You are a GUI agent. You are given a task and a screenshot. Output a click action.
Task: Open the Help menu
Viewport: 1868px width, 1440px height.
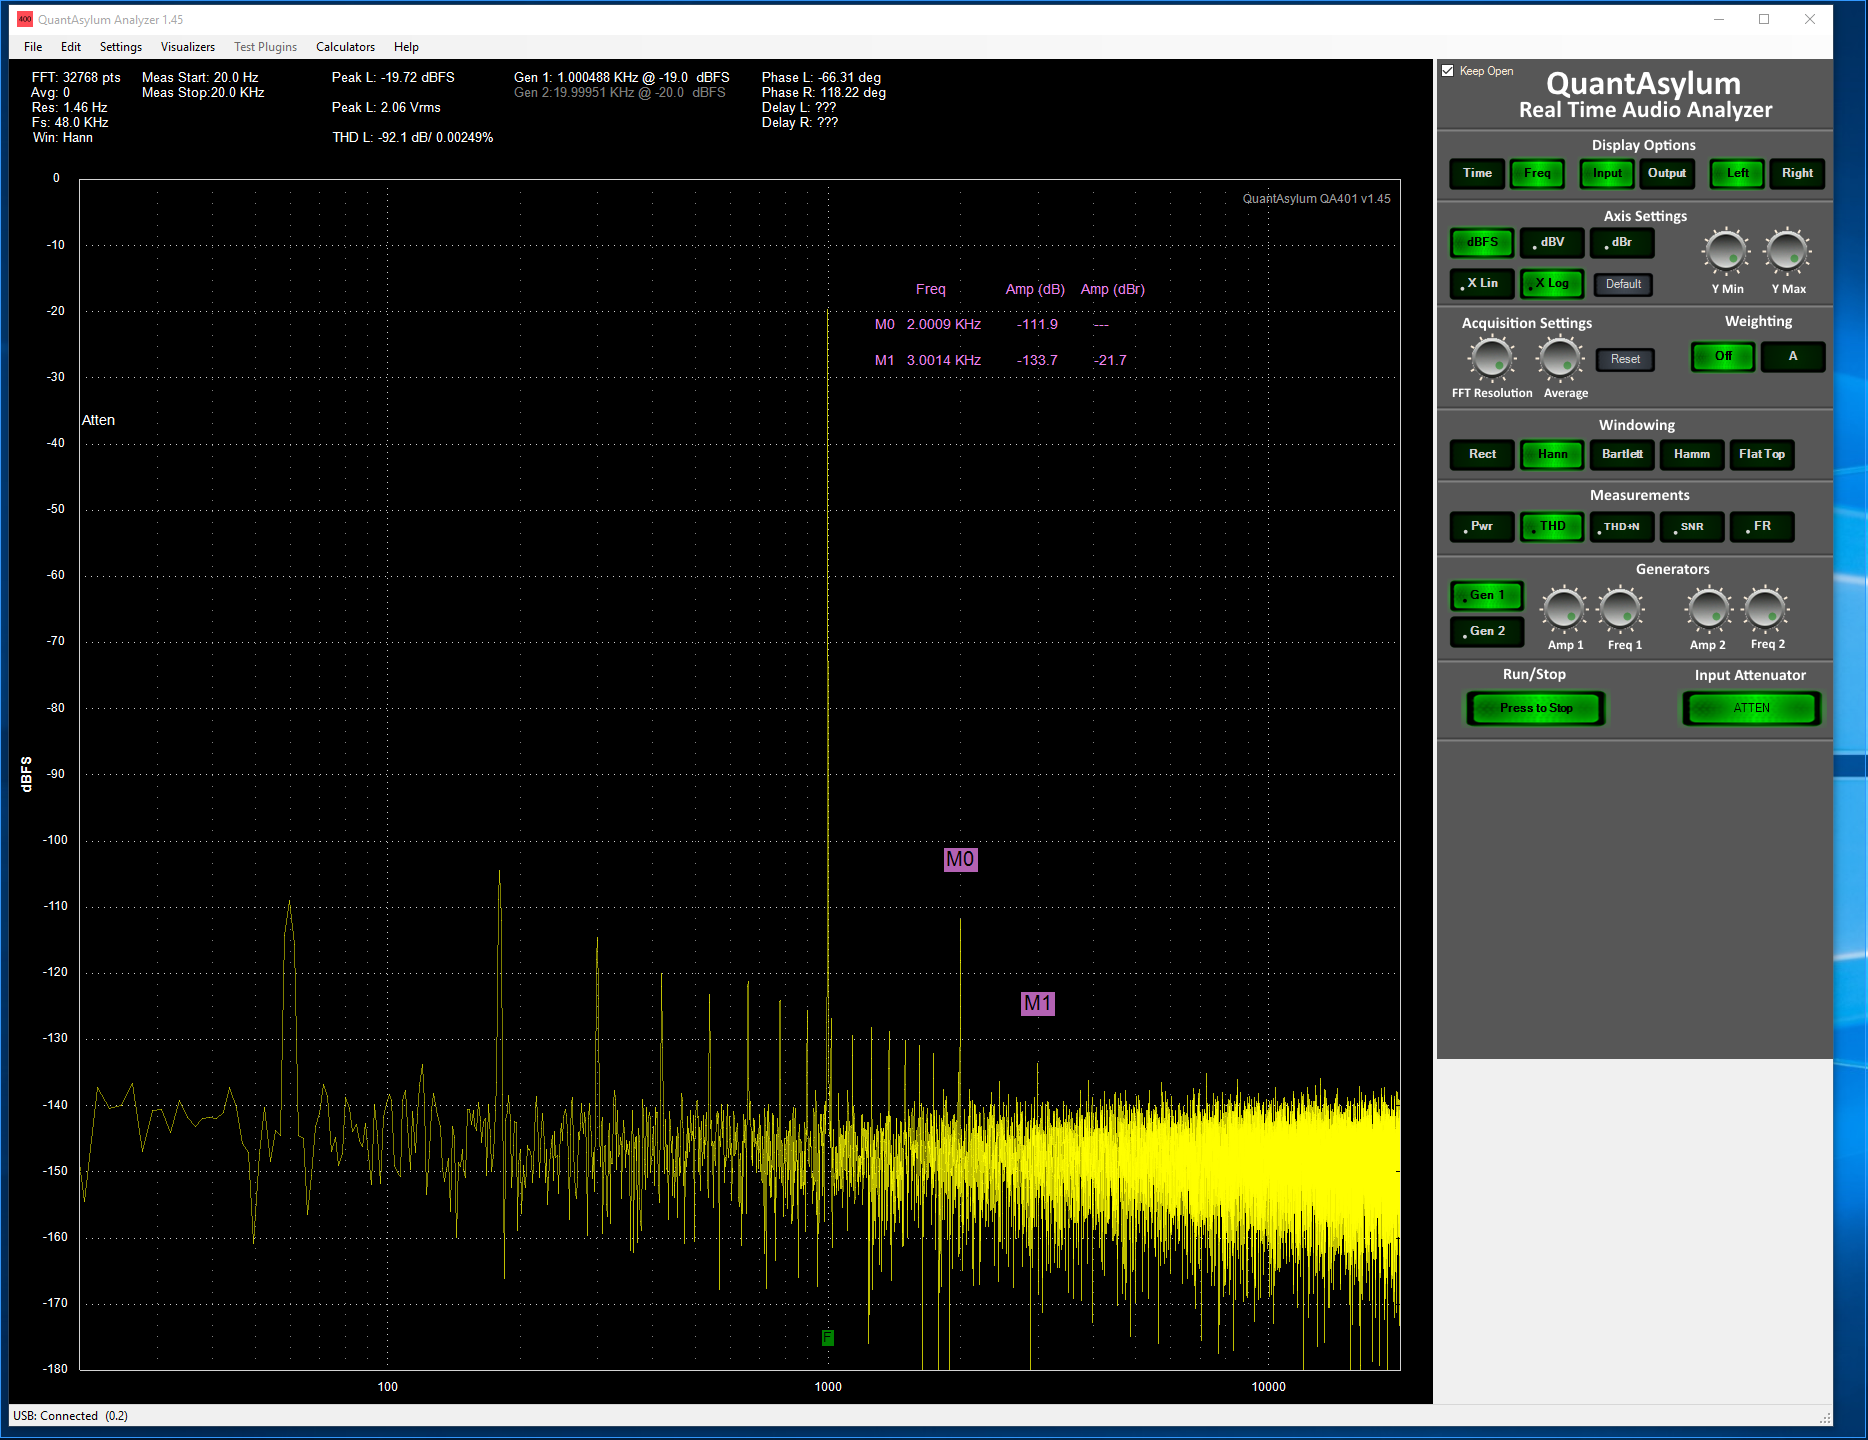406,47
